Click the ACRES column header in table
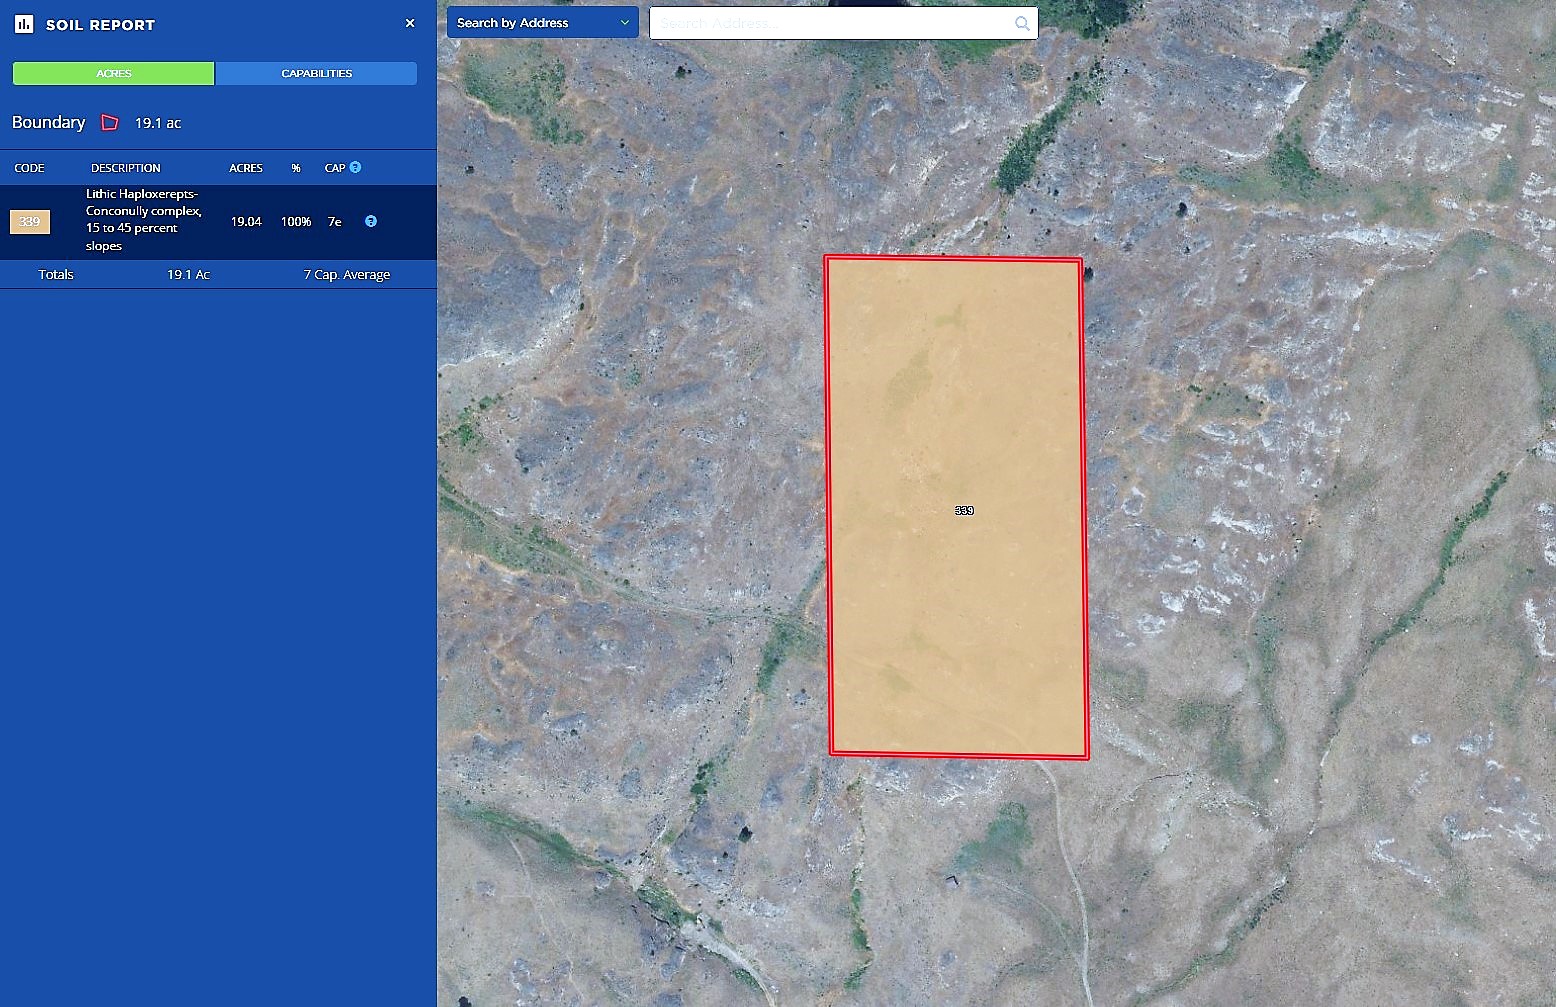 click(246, 168)
